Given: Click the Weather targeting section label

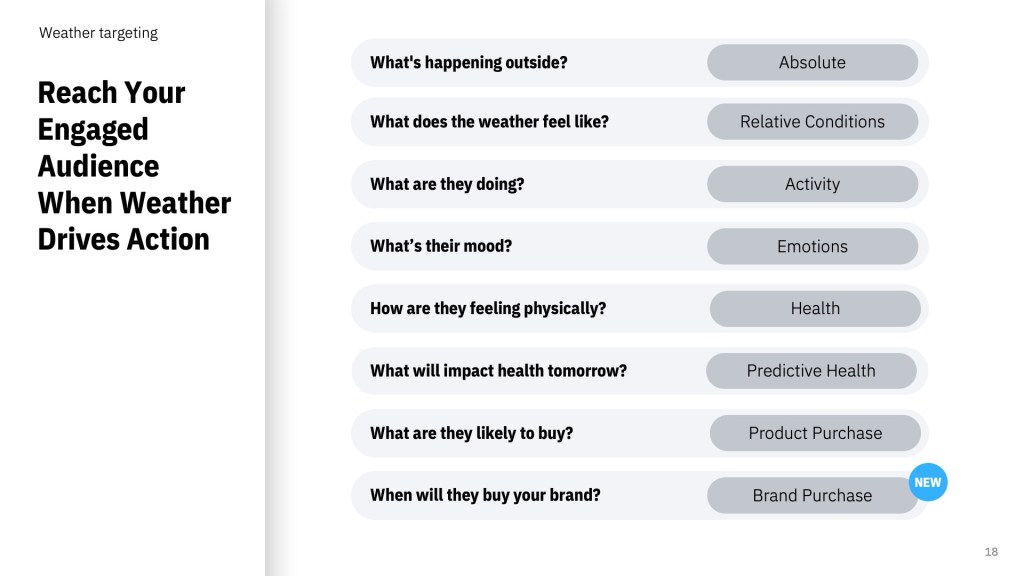Looking at the screenshot, I should tap(99, 33).
